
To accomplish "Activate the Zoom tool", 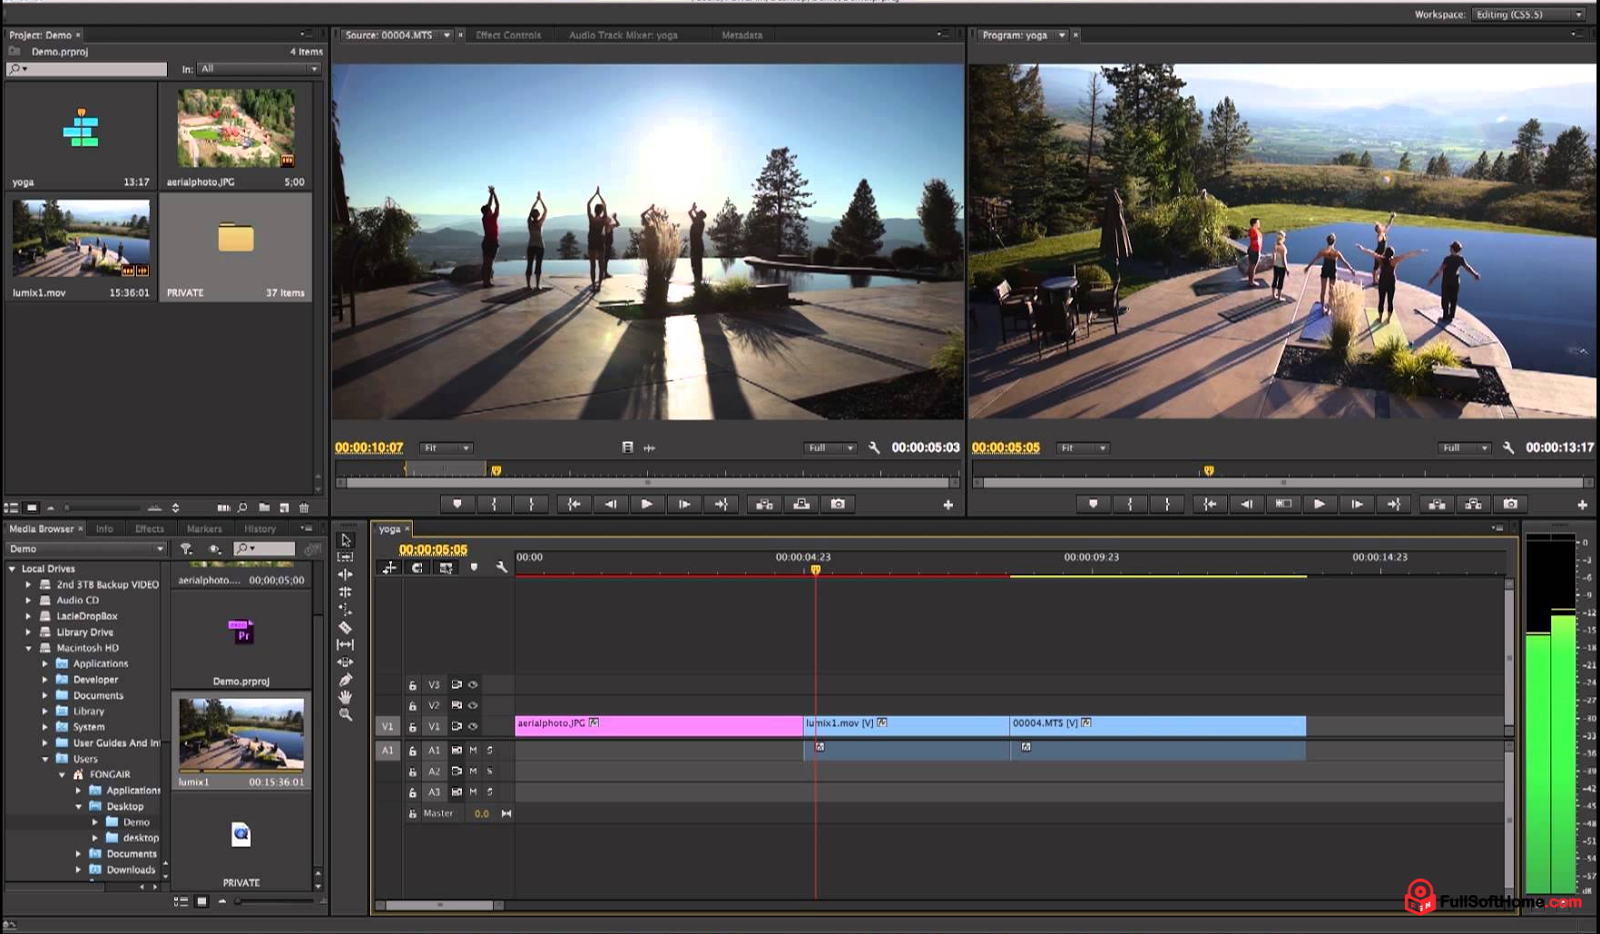I will pos(345,714).
